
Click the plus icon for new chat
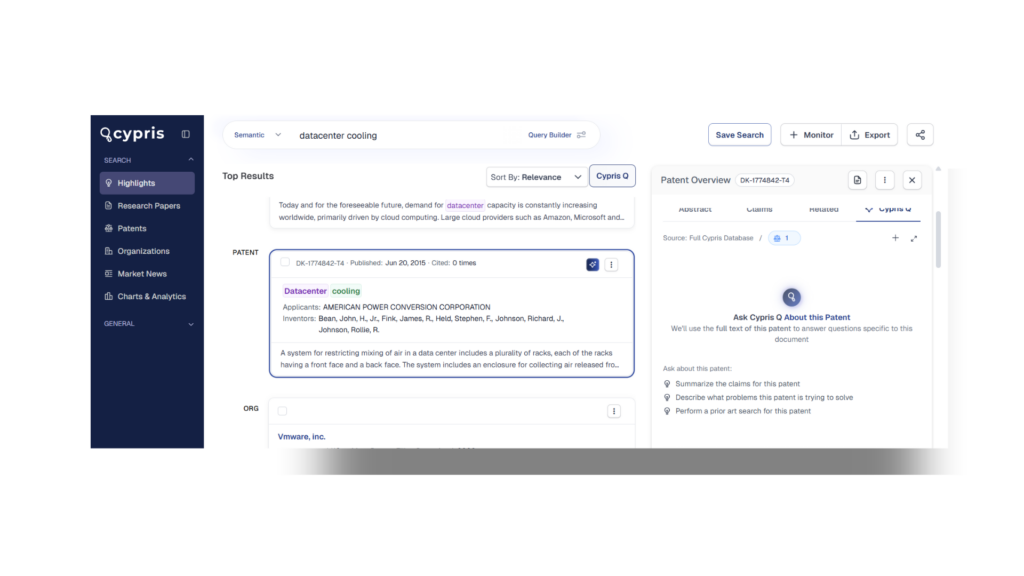click(895, 238)
